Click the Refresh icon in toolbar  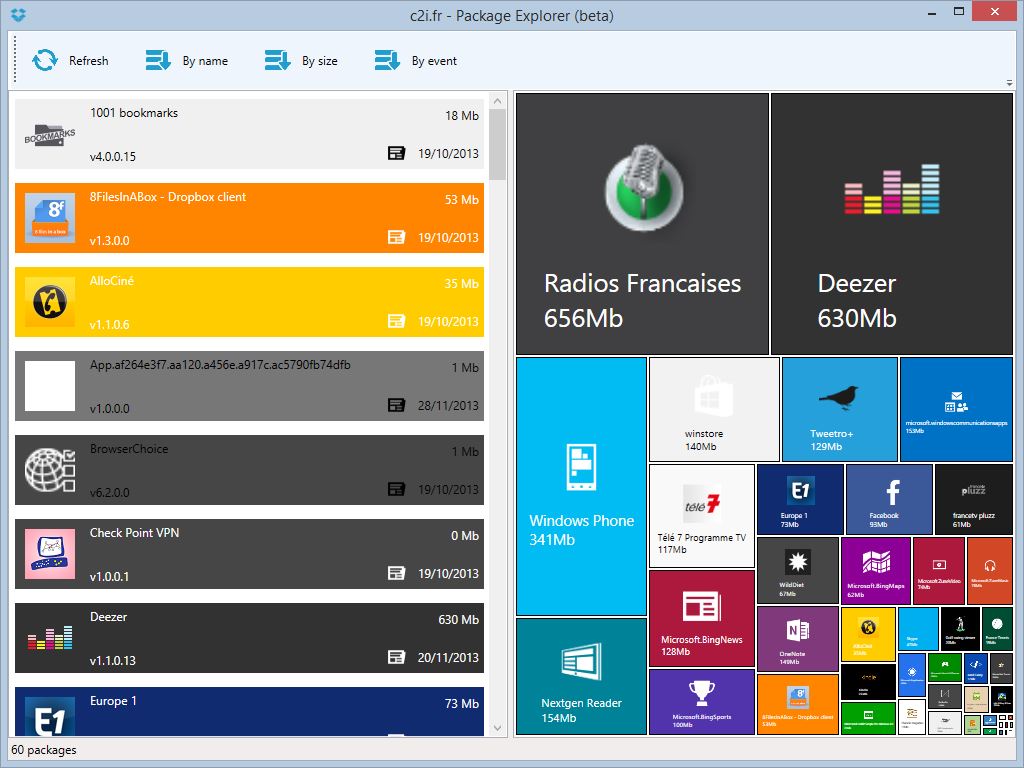(x=45, y=61)
